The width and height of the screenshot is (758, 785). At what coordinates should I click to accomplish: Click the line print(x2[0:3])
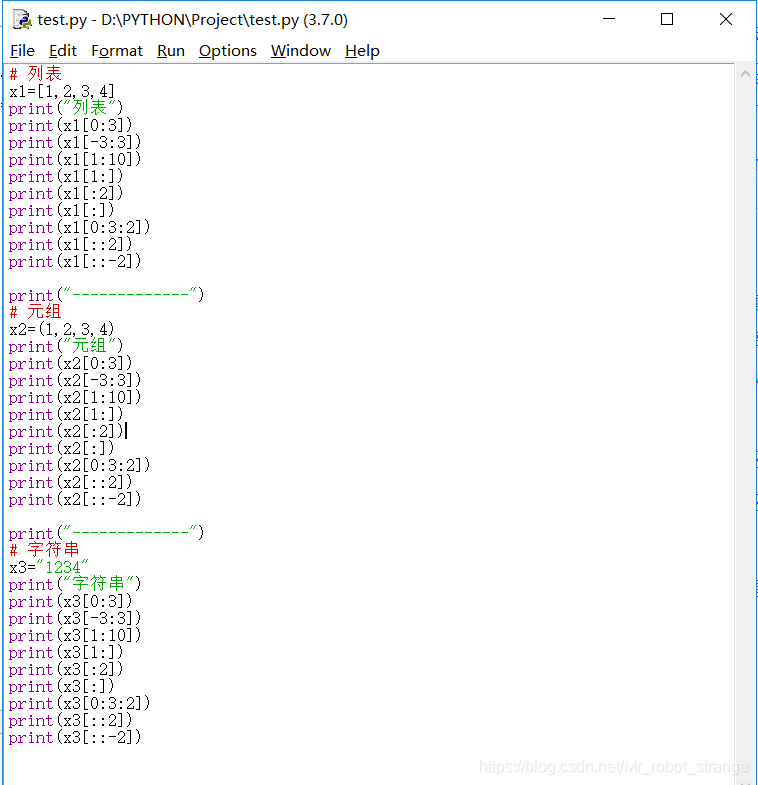click(x=70, y=363)
